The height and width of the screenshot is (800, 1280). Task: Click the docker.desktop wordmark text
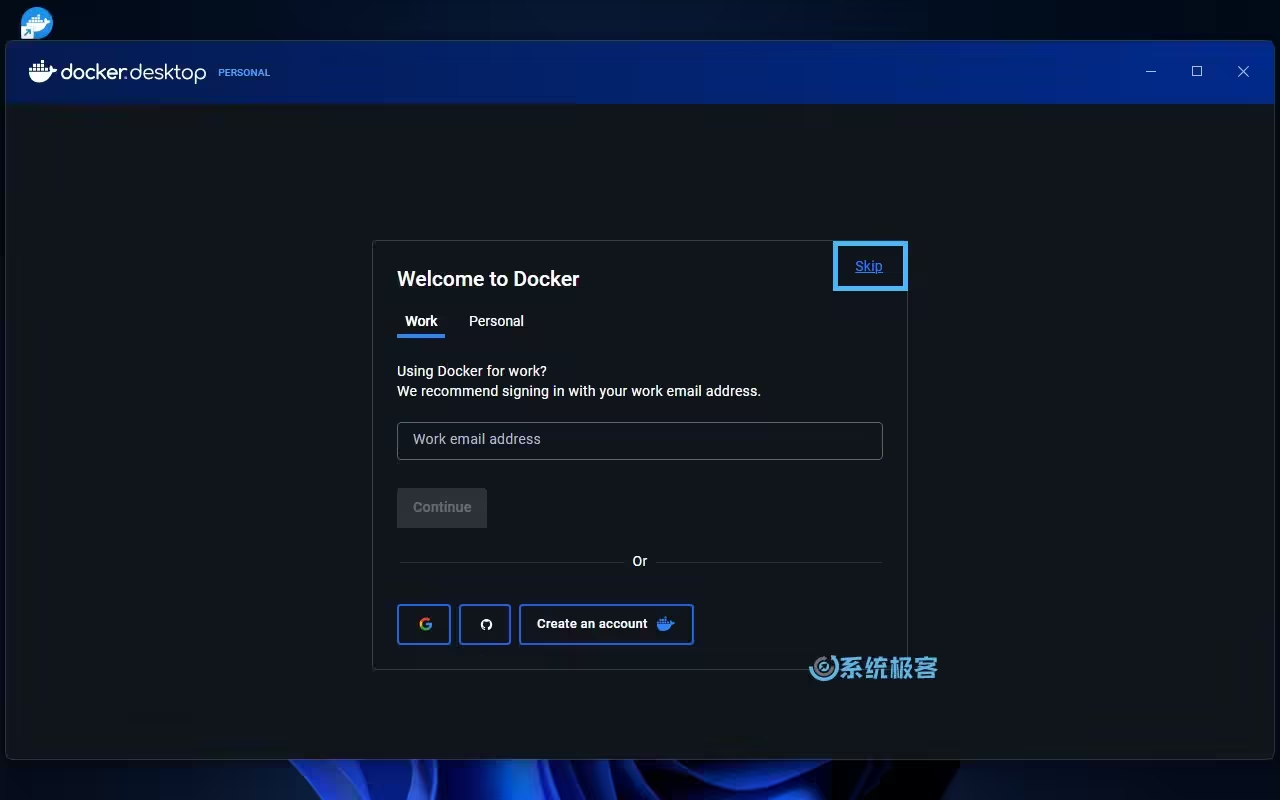pos(133,73)
